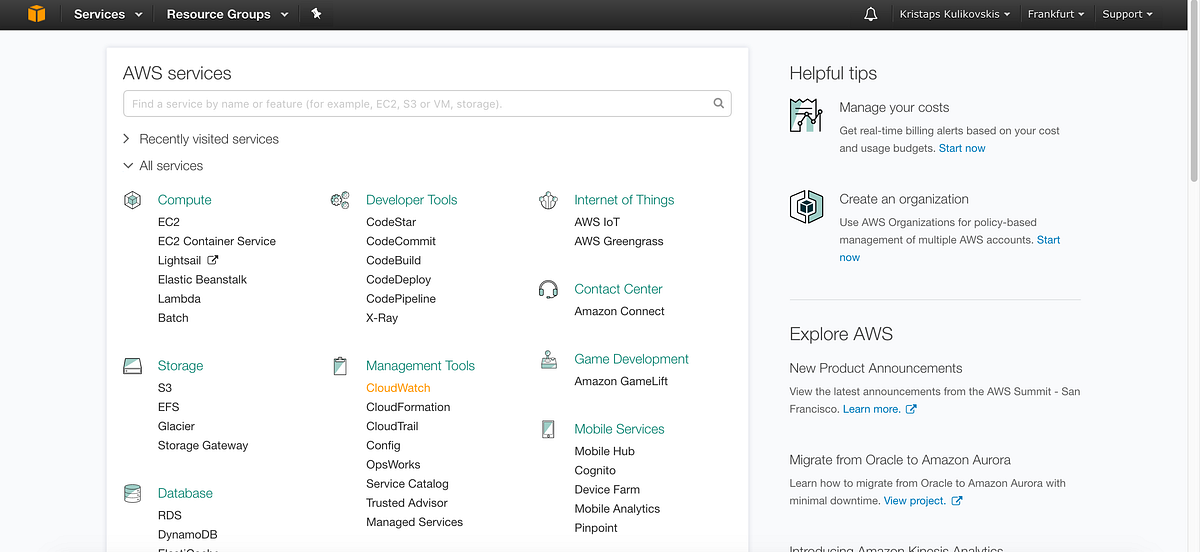This screenshot has height=552, width=1200.
Task: Click the Mobile Services phone icon
Action: click(548, 429)
